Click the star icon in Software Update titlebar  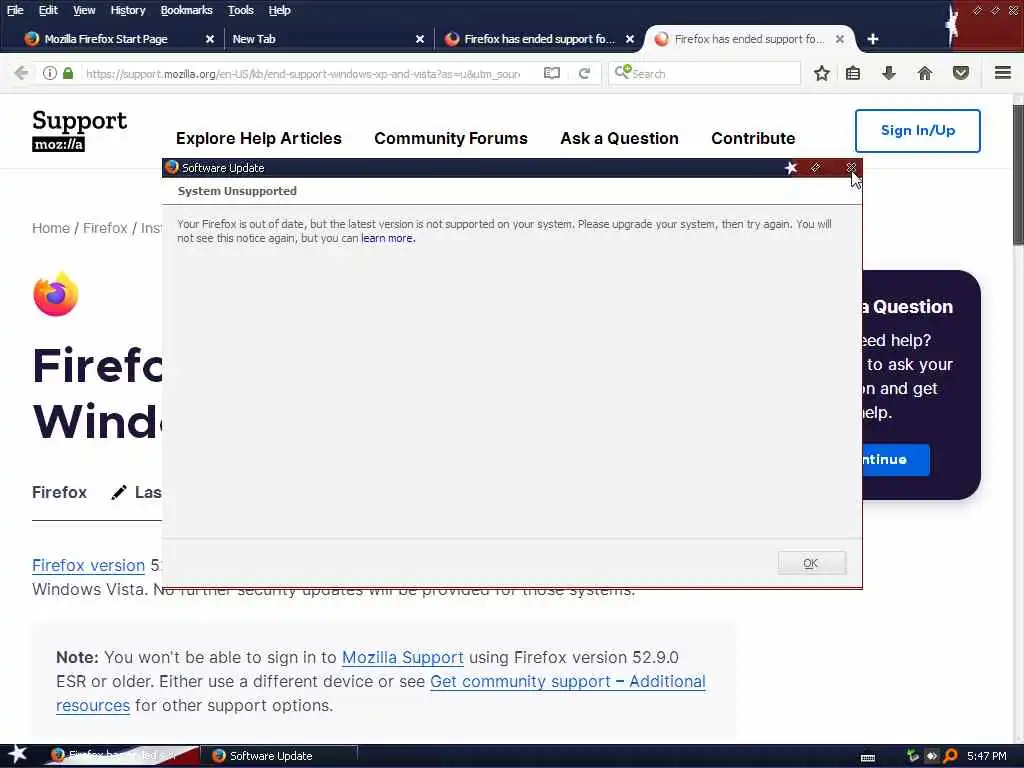click(x=791, y=168)
